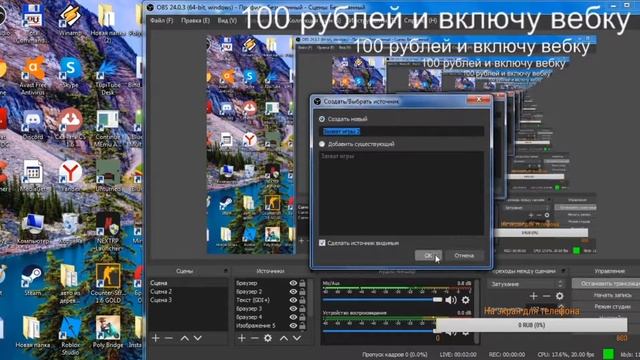Open the NEXTRP Launcher desktop icon
This screenshot has height=360, width=640.
point(108,232)
